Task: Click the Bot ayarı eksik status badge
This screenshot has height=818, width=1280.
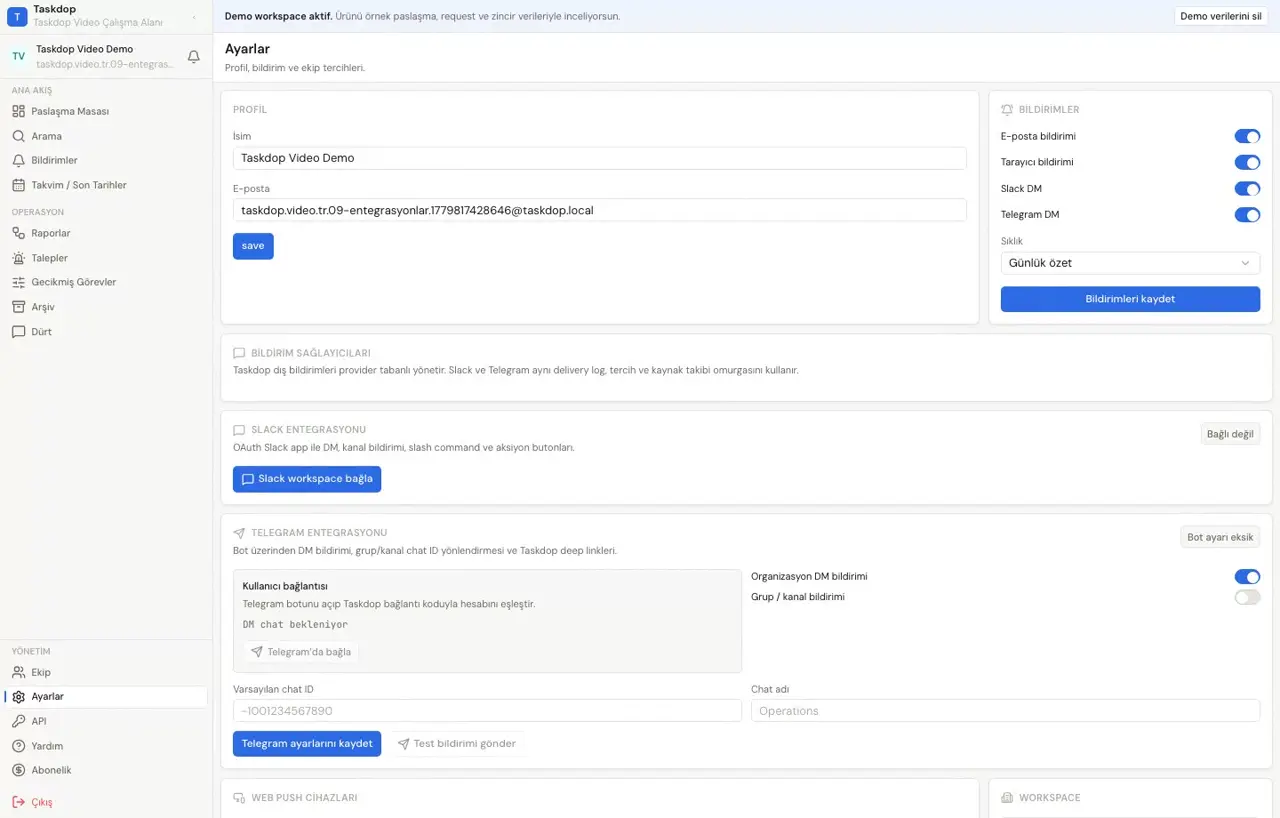Action: click(1220, 537)
